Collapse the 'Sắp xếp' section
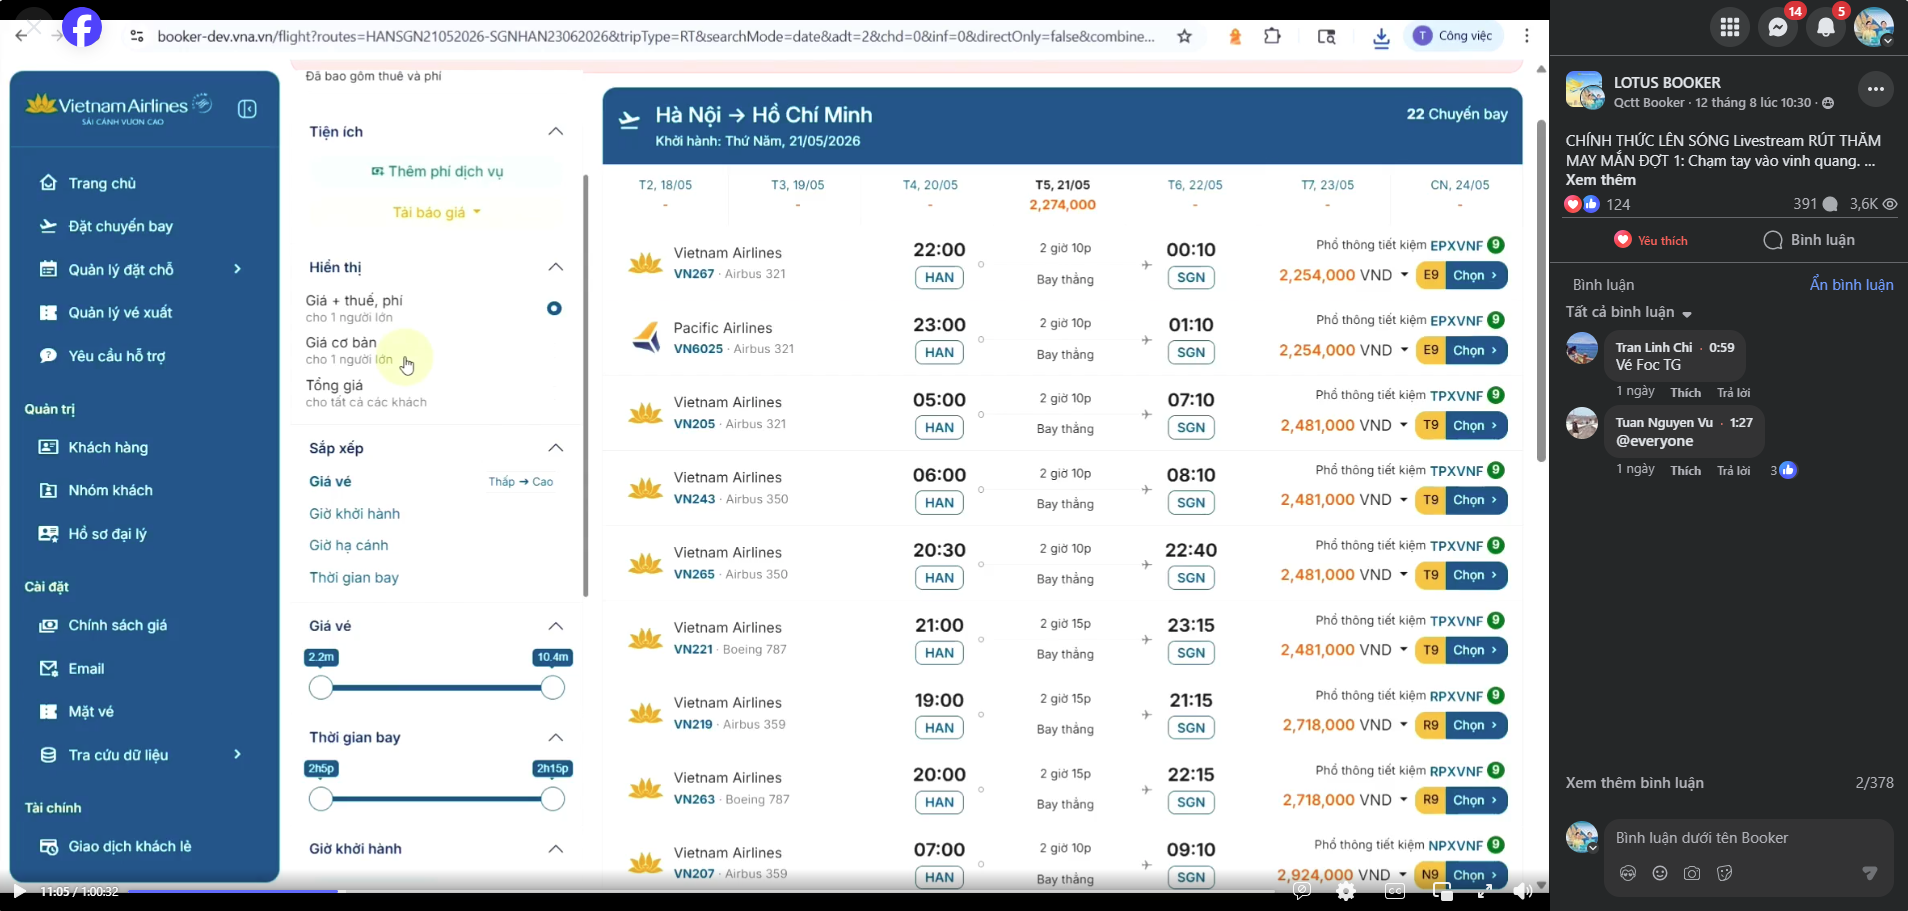Image resolution: width=1908 pixels, height=911 pixels. click(x=556, y=448)
